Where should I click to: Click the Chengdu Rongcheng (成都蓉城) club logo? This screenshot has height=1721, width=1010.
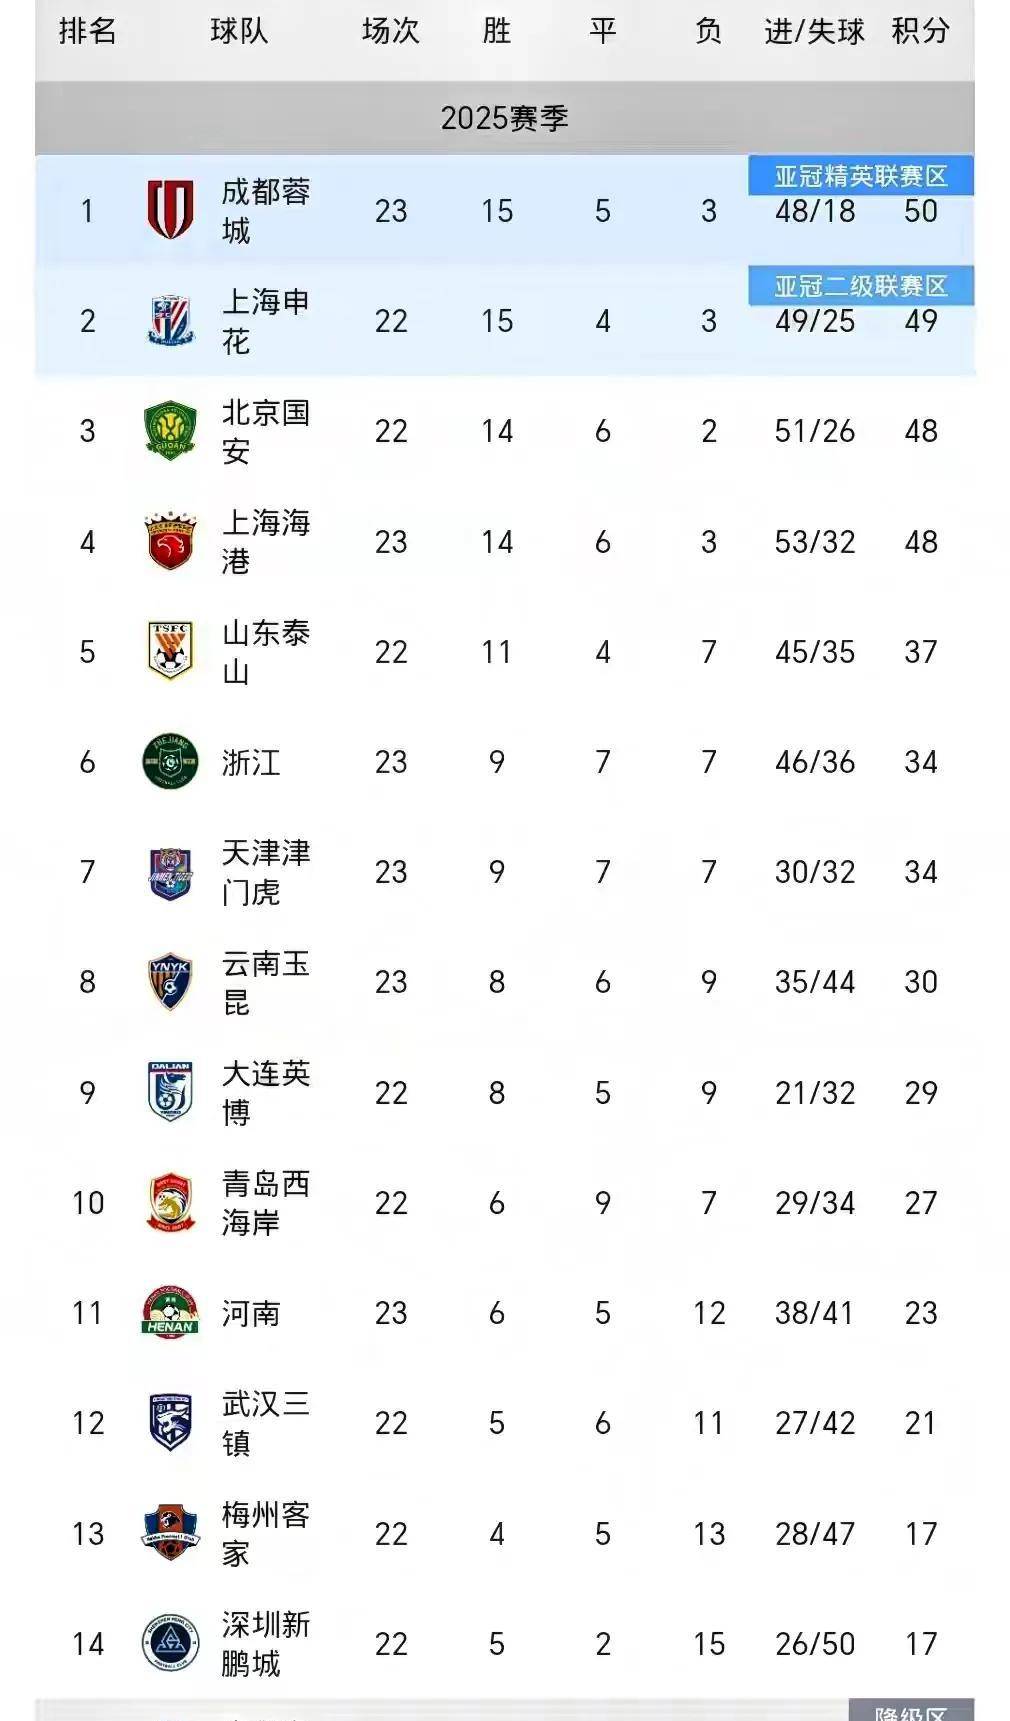(x=170, y=210)
